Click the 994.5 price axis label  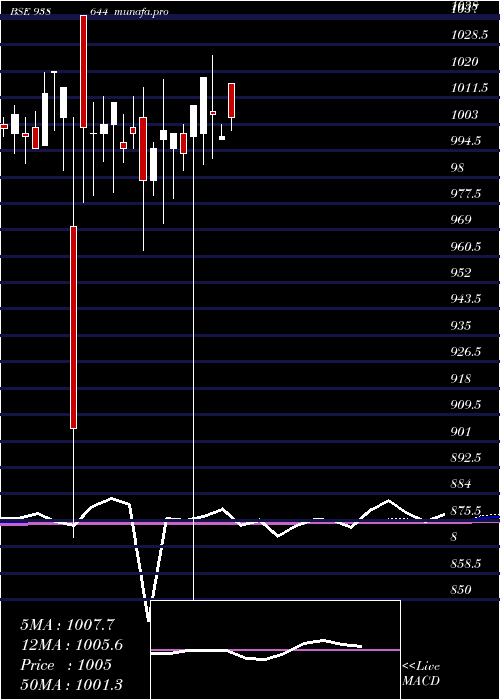(466, 141)
